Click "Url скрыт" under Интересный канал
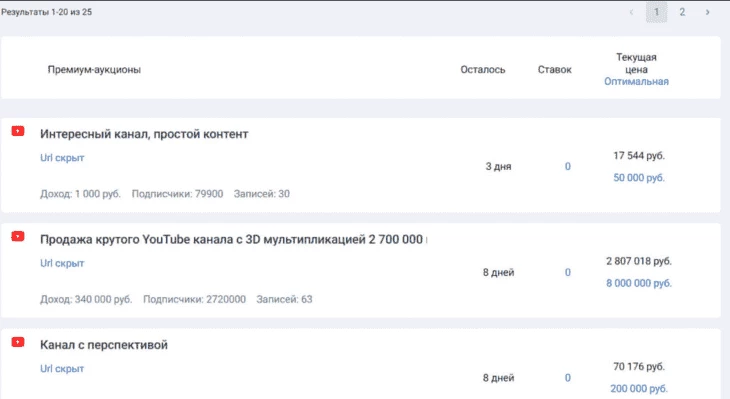The width and height of the screenshot is (730, 399). [62, 158]
